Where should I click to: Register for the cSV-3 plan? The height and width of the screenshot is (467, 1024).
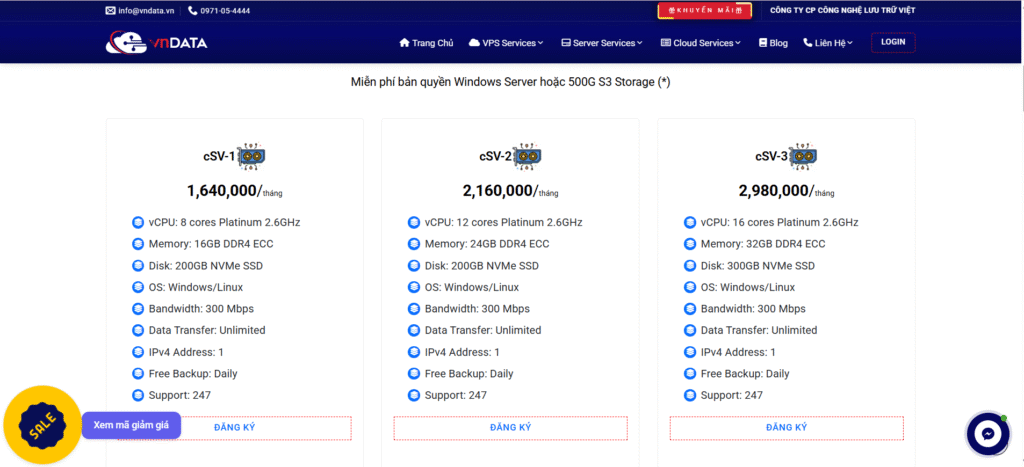click(x=786, y=428)
